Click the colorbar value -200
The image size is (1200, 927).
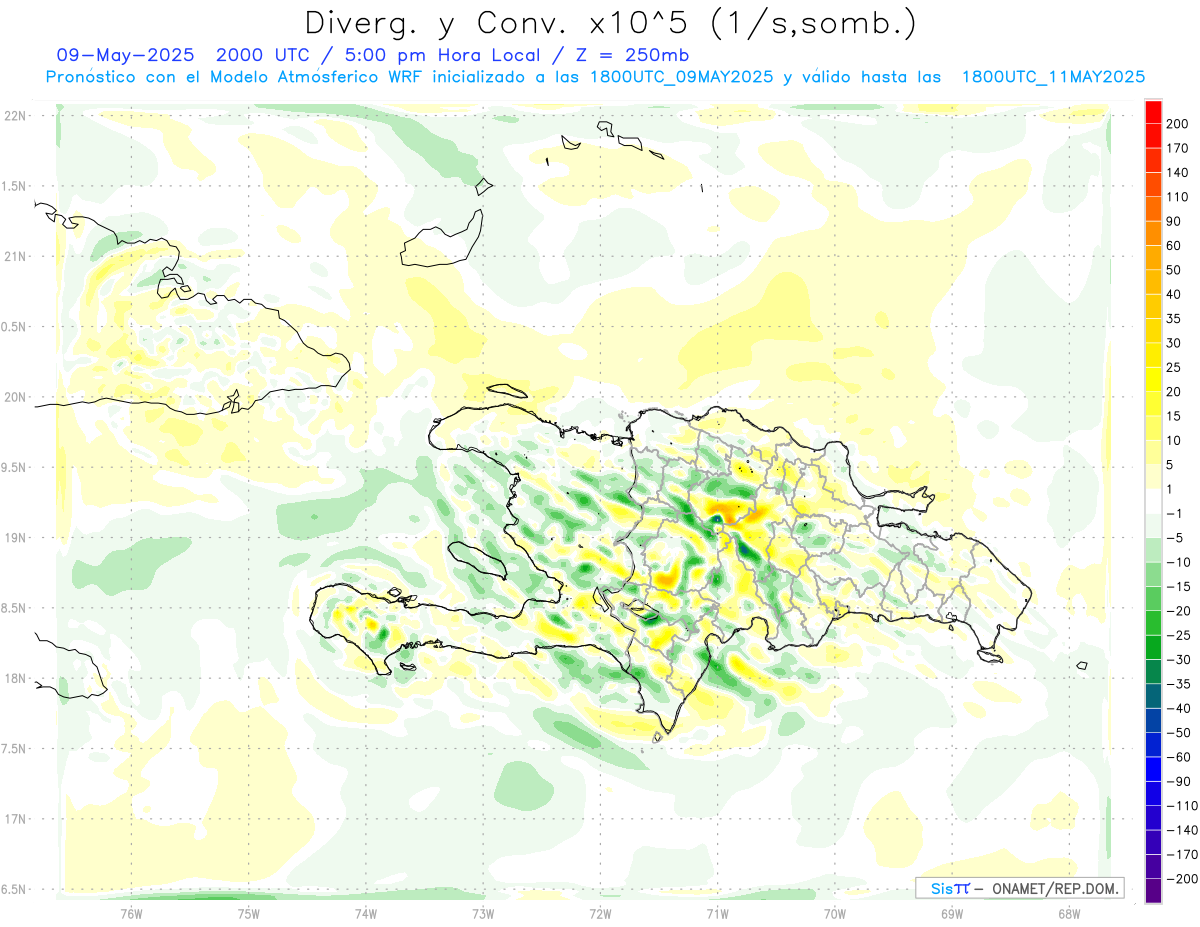coord(1182,879)
